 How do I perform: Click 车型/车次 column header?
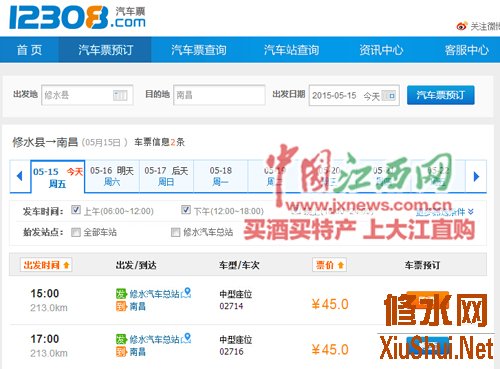239,265
